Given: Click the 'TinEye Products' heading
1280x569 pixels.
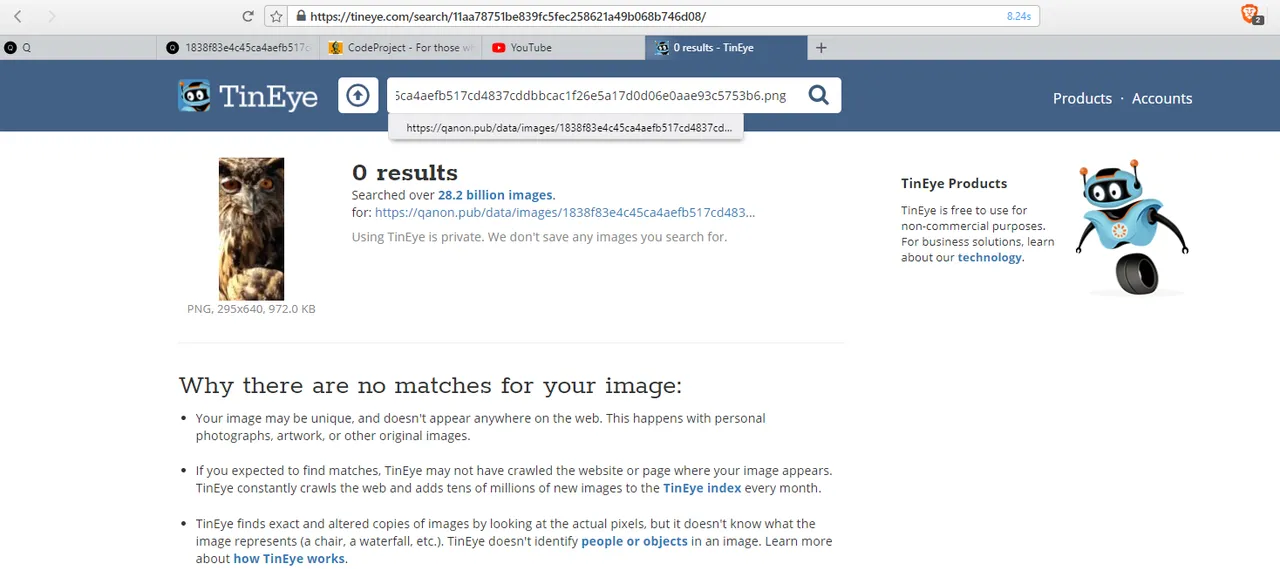Looking at the screenshot, I should click(954, 183).
